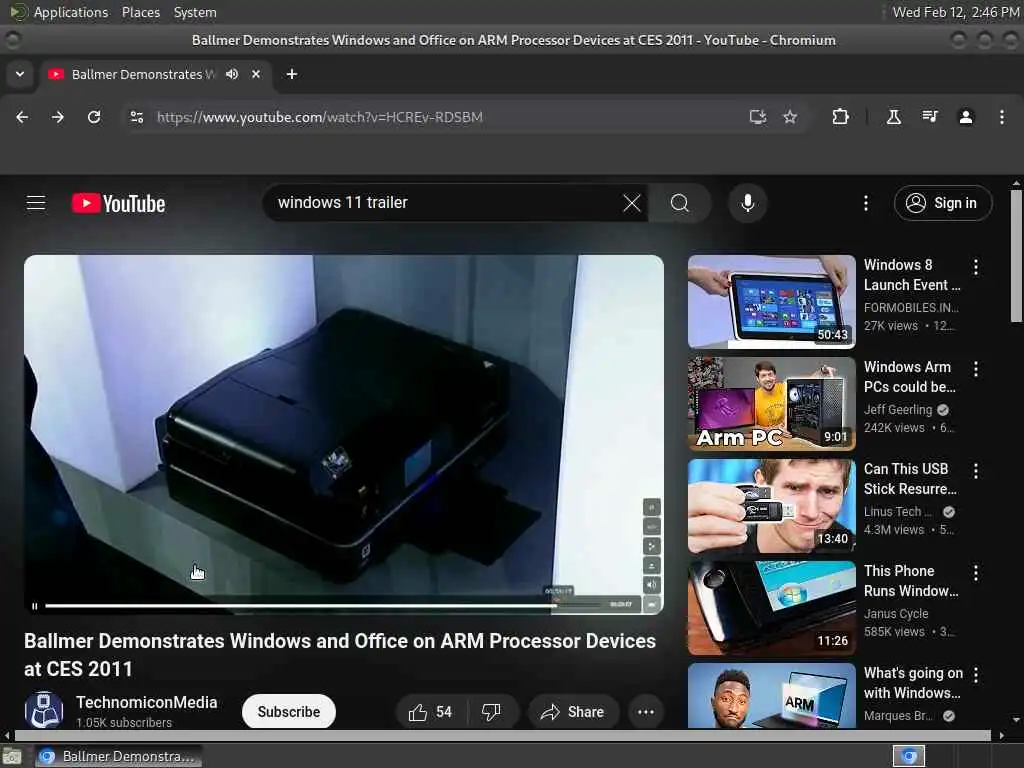This screenshot has width=1024, height=768.
Task: Open TechnomiconMedia channel avatar
Action: point(43,711)
